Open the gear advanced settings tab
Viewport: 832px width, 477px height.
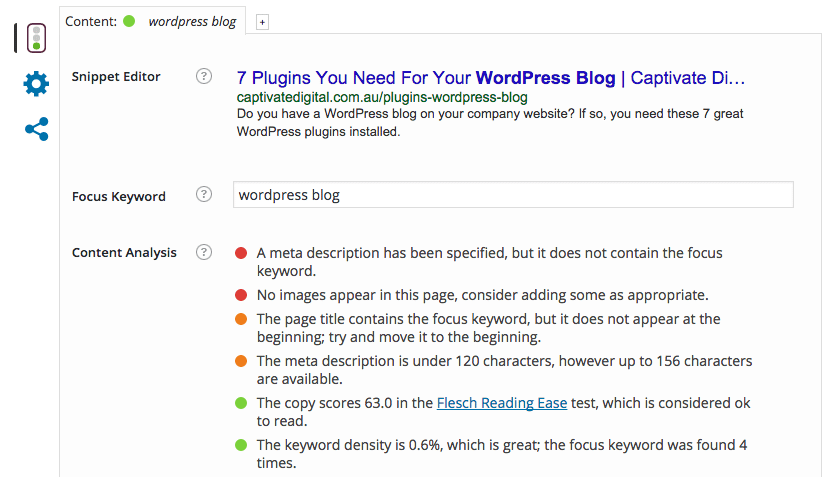pos(36,84)
